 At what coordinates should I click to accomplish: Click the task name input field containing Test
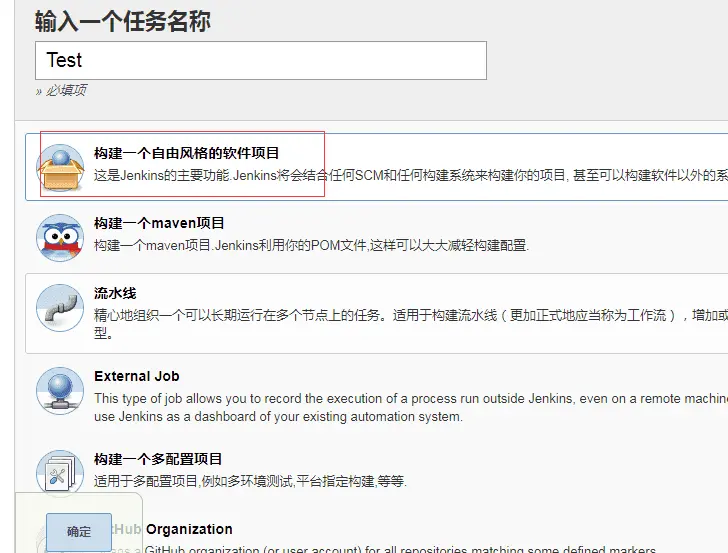(x=260, y=60)
